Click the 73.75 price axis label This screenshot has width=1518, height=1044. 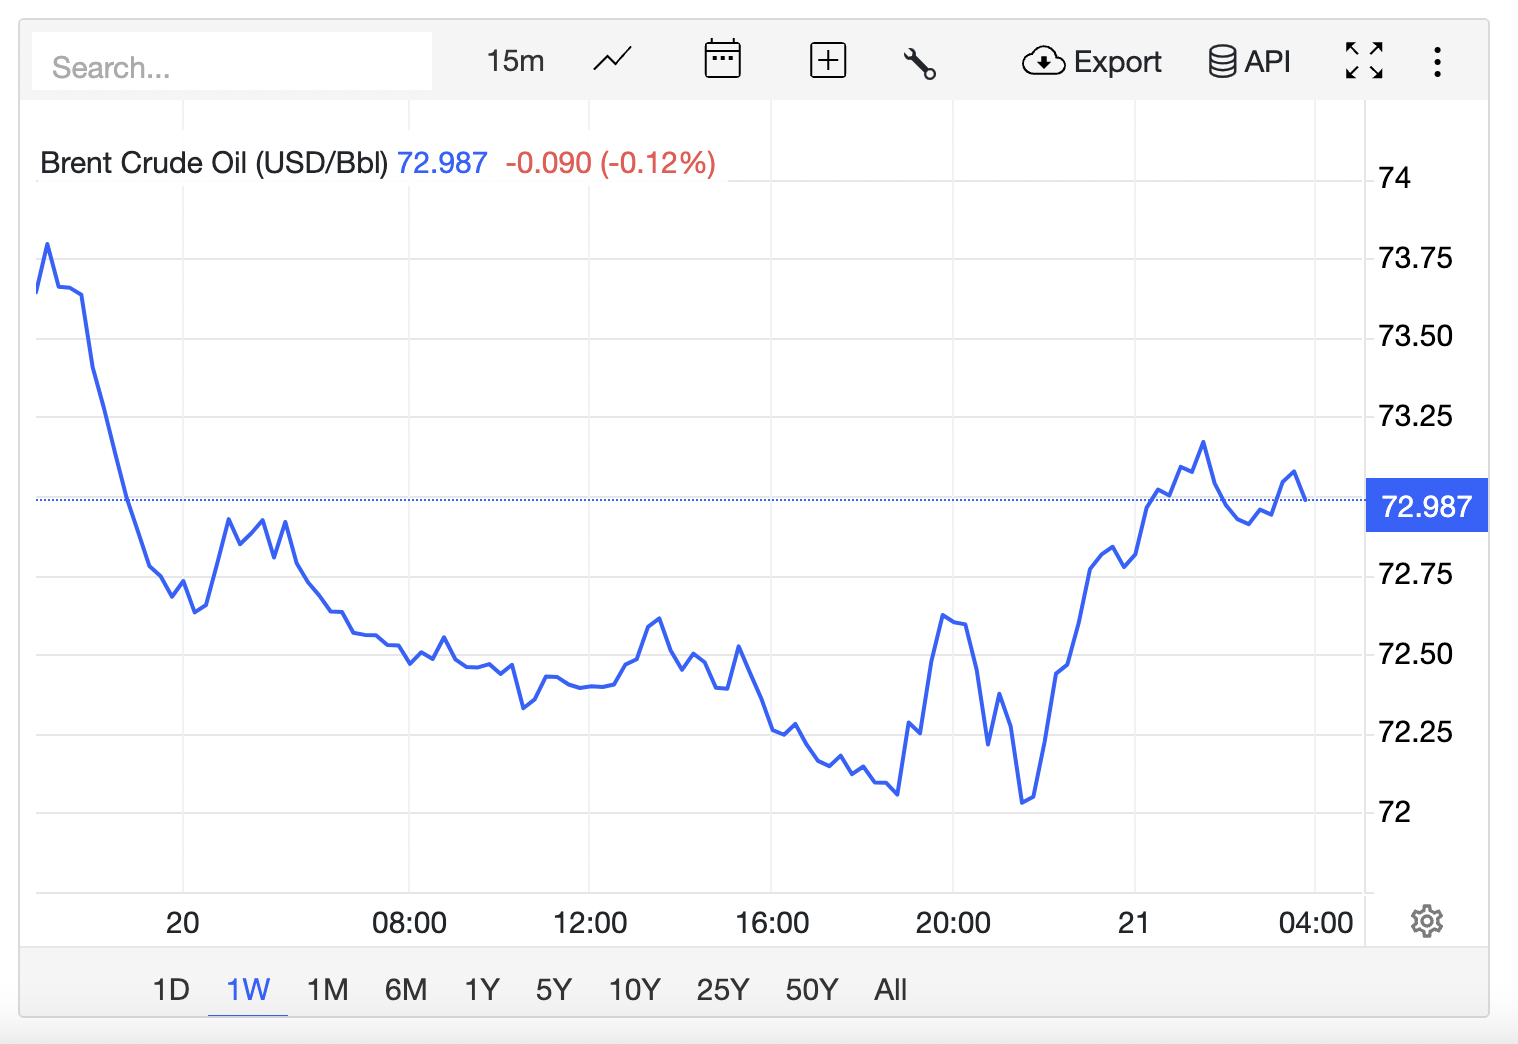[1415, 258]
